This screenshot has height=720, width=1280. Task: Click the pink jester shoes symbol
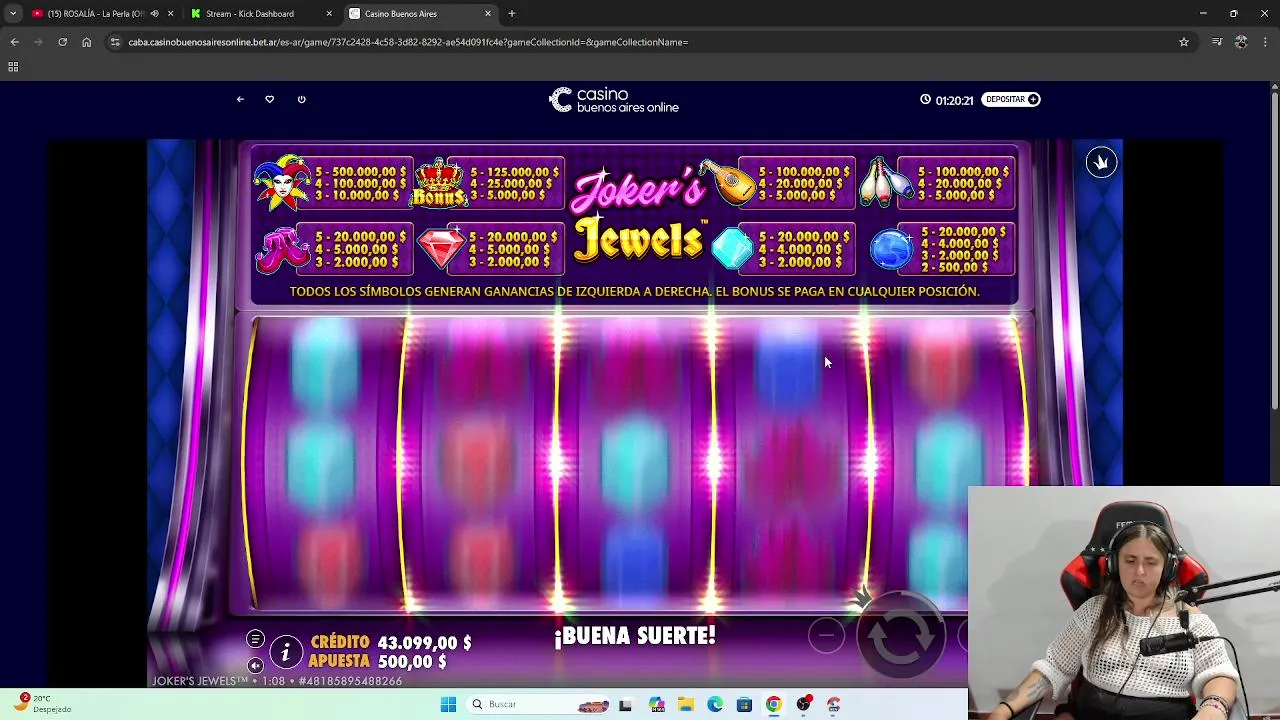[x=282, y=249]
